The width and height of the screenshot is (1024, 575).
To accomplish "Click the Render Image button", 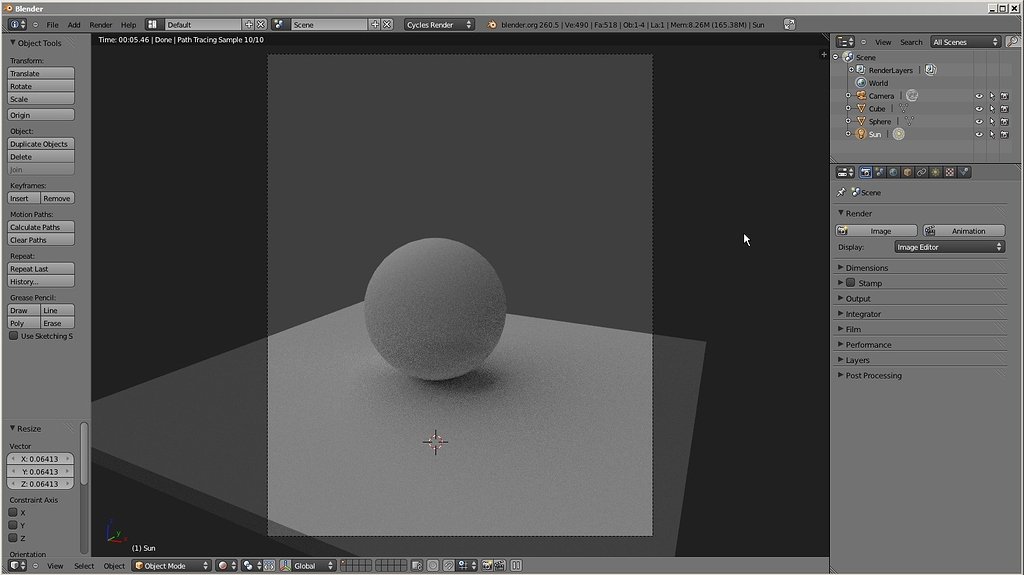I will (876, 231).
